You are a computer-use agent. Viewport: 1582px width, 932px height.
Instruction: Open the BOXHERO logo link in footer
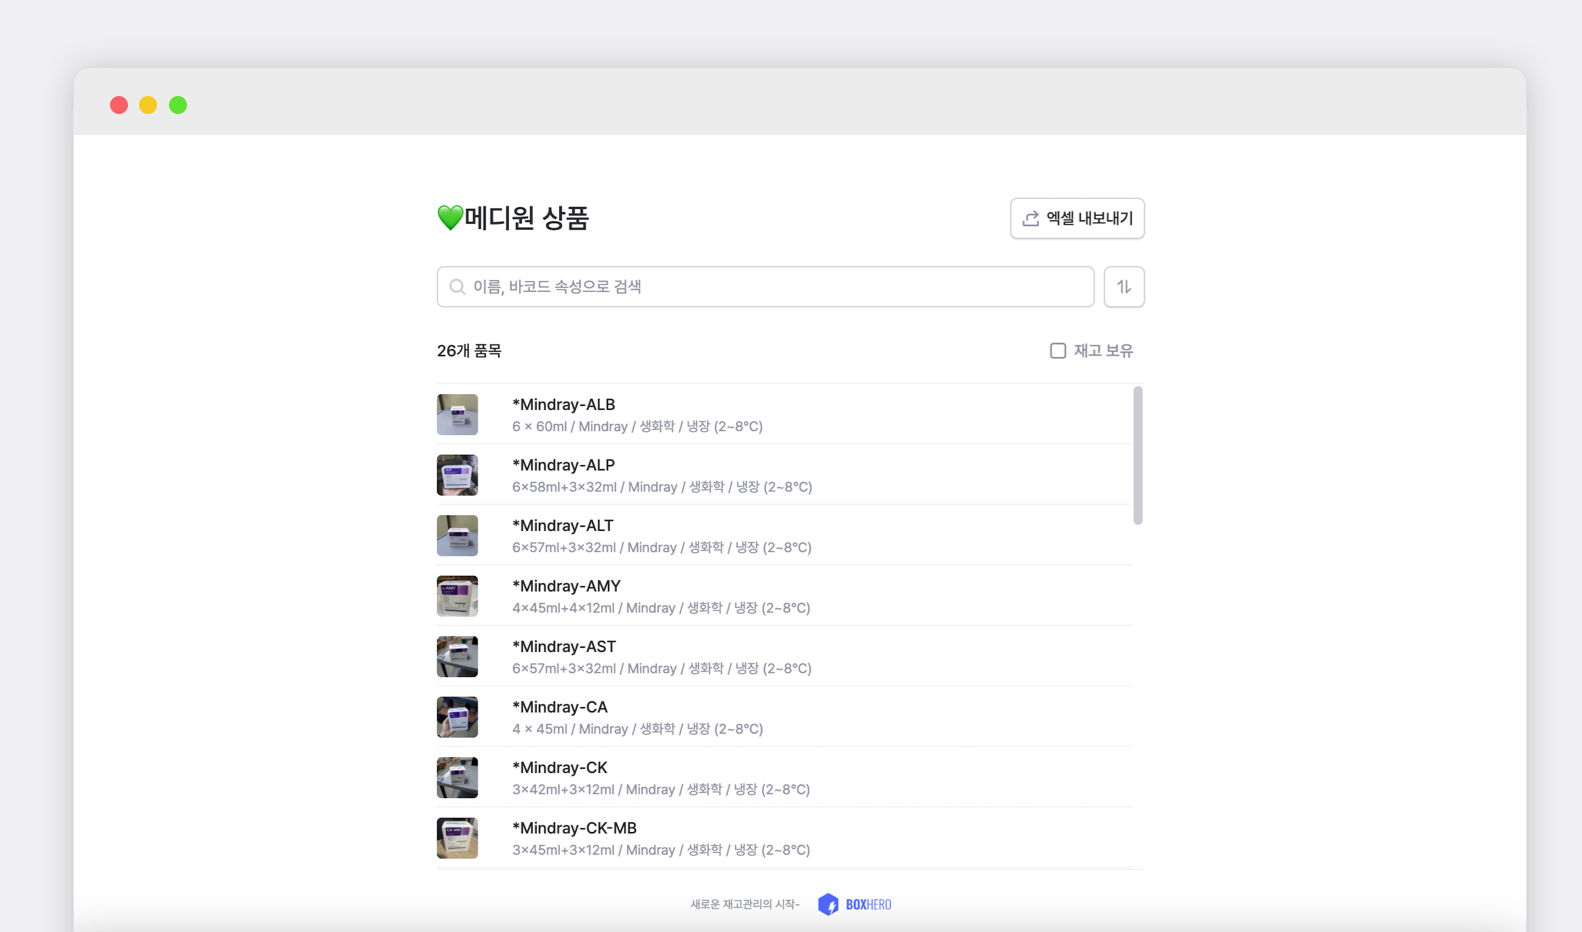click(x=855, y=904)
